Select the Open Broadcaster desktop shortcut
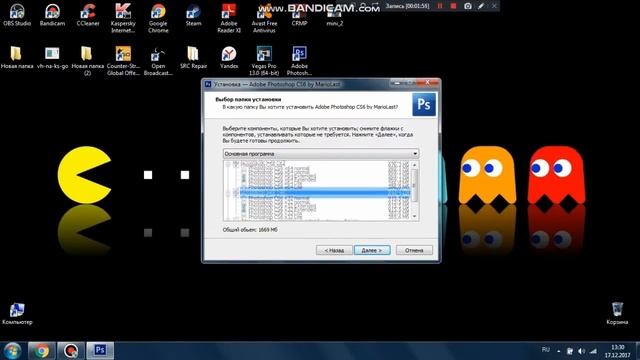 coord(158,60)
